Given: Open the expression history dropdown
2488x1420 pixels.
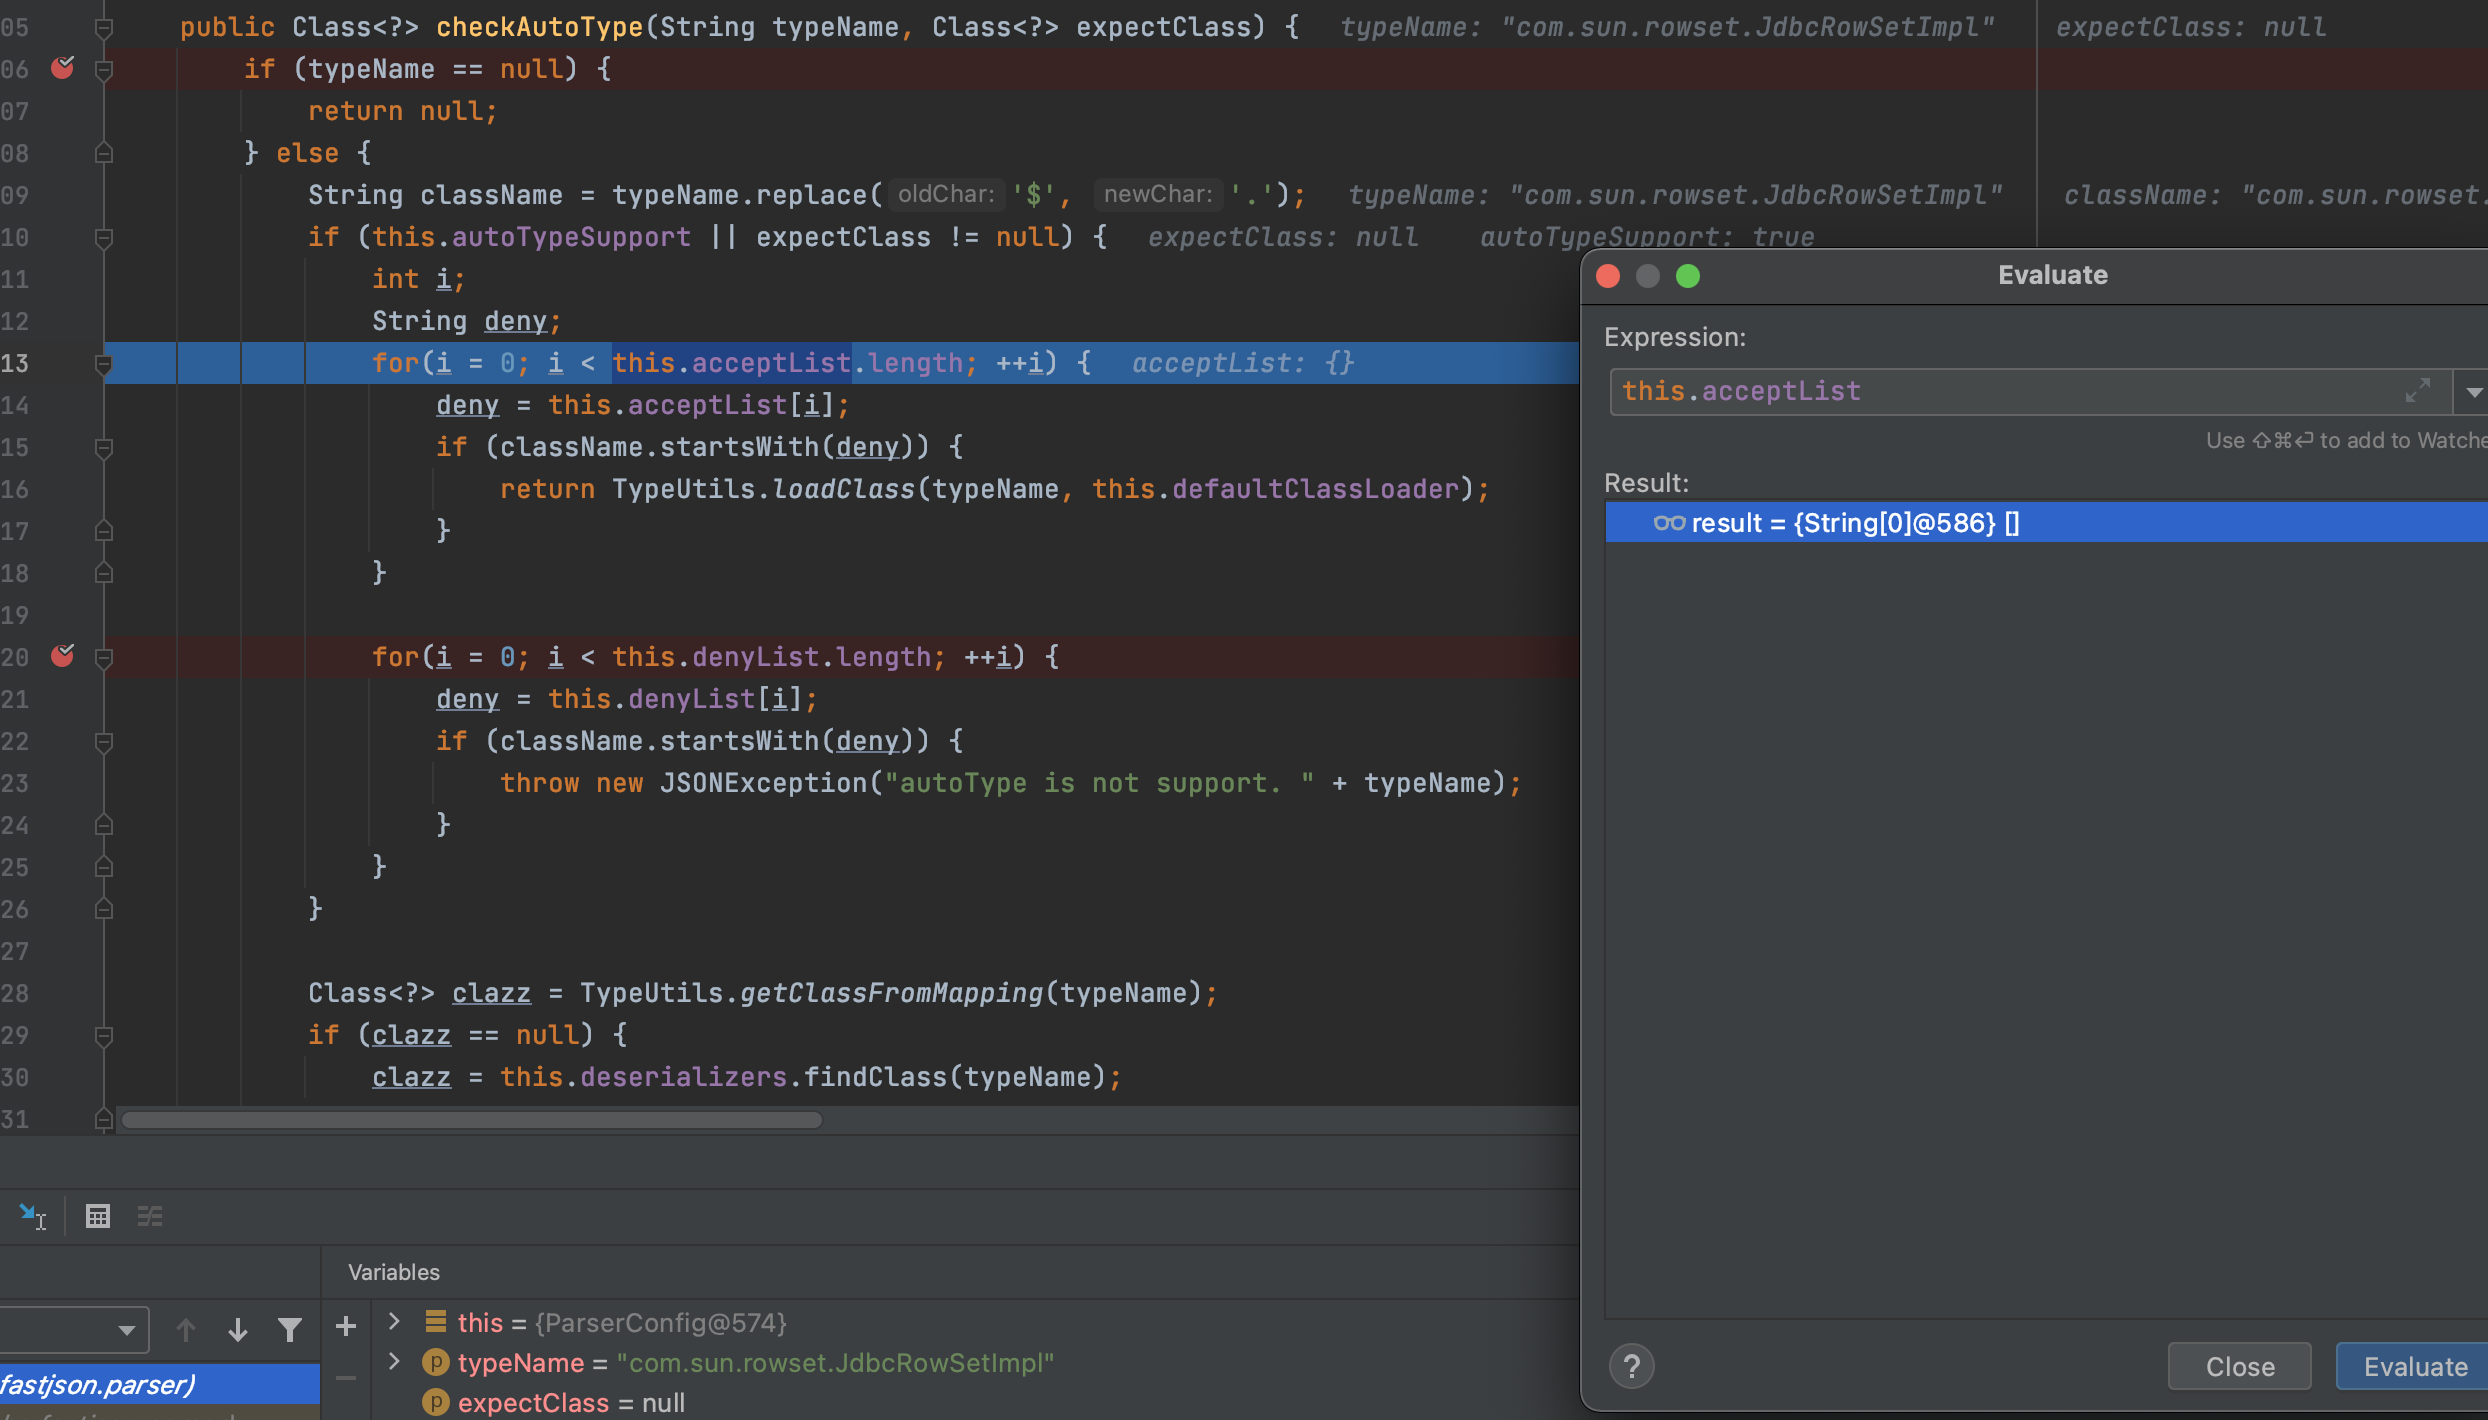Looking at the screenshot, I should (x=2472, y=392).
